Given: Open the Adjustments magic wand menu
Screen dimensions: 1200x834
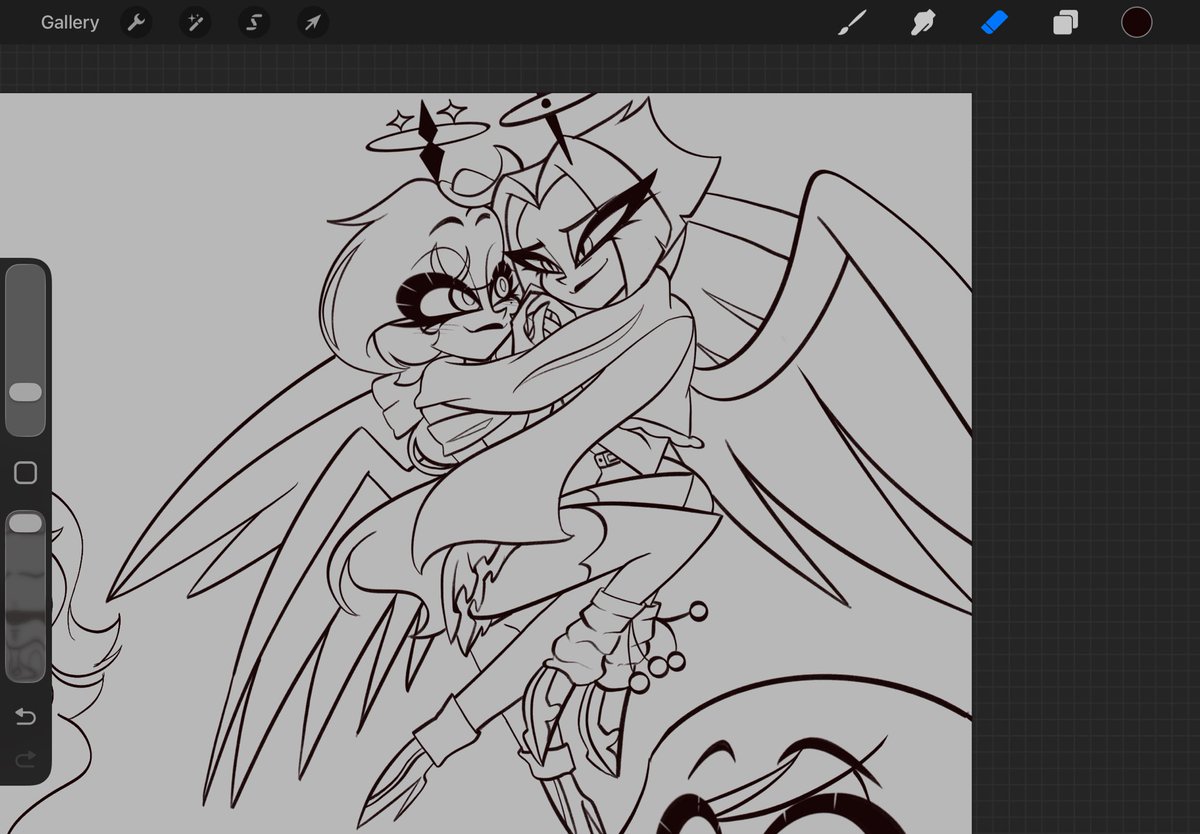Looking at the screenshot, I should 195,23.
